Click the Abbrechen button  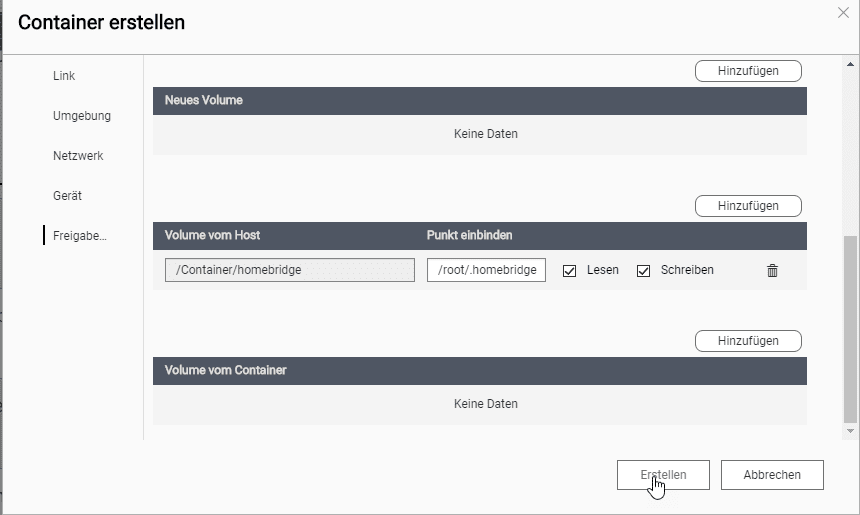(772, 475)
